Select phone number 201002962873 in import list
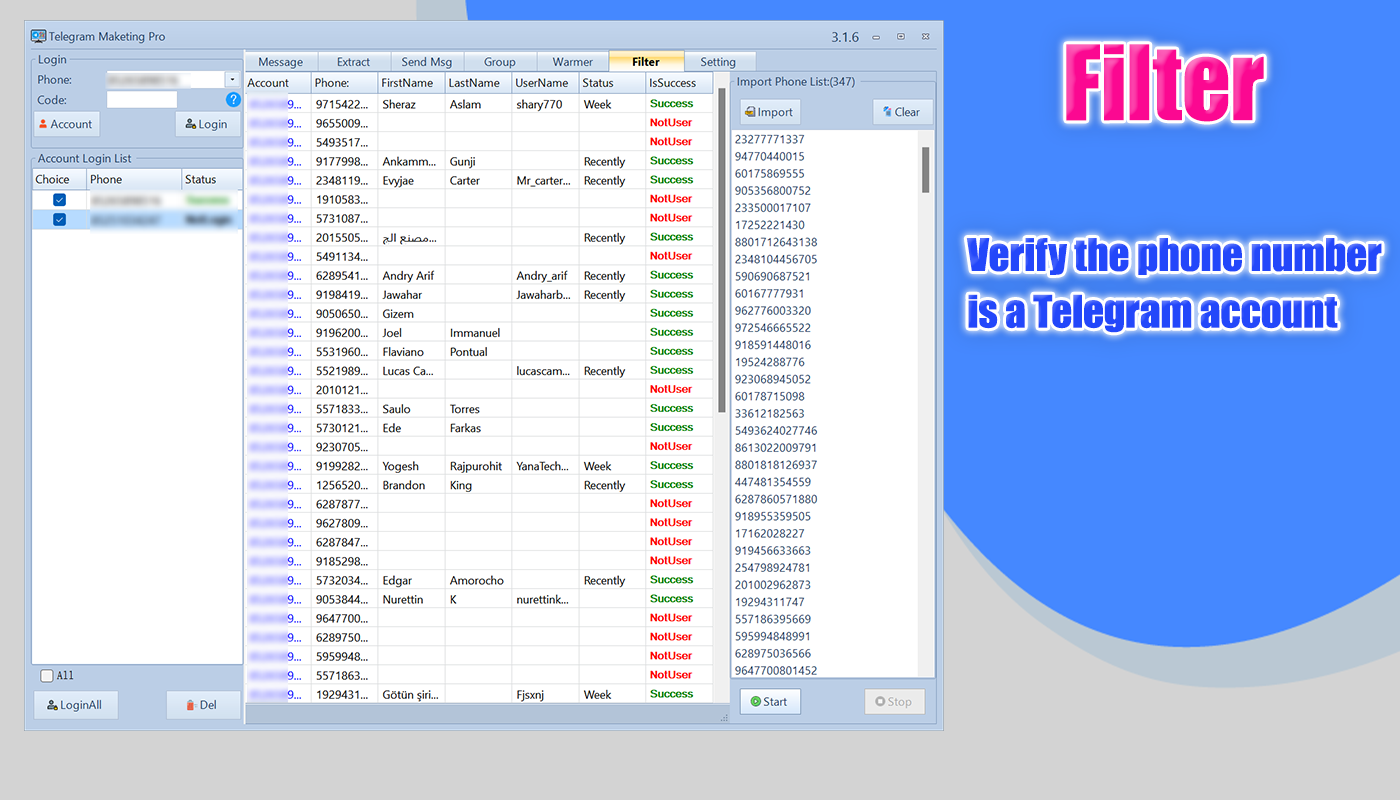The image size is (1400, 800). coord(773,585)
